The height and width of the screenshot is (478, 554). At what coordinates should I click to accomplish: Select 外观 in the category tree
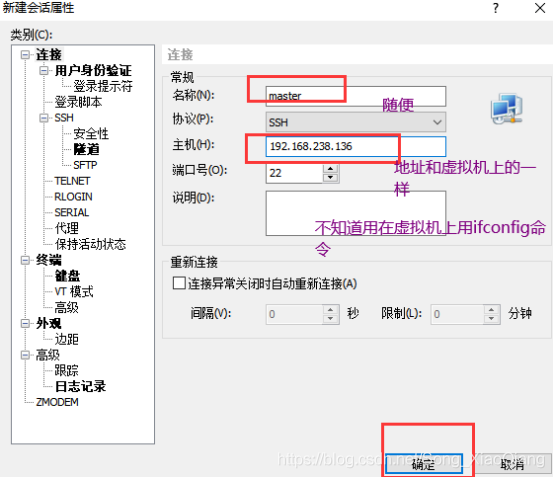click(49, 323)
